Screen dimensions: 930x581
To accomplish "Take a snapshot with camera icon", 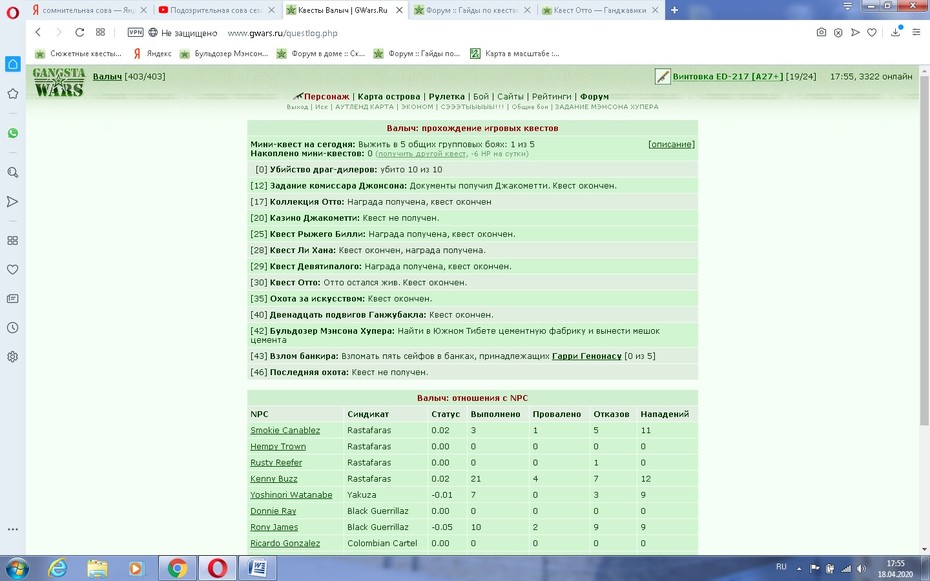I will coord(821,33).
